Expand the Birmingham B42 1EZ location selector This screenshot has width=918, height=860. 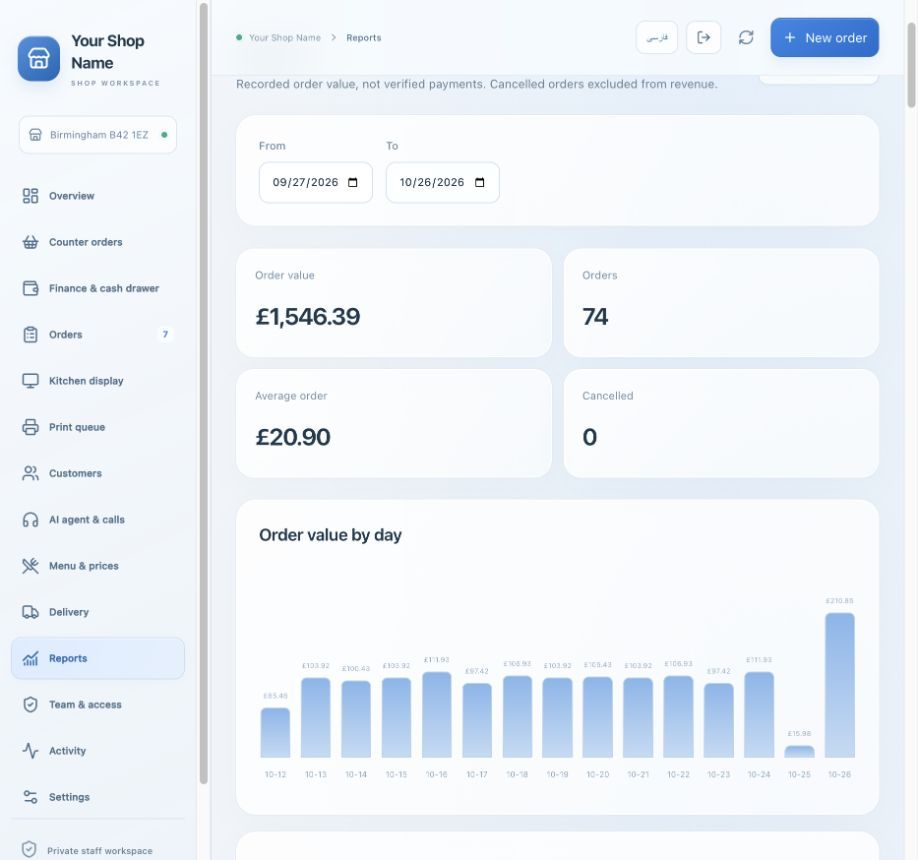point(98,135)
